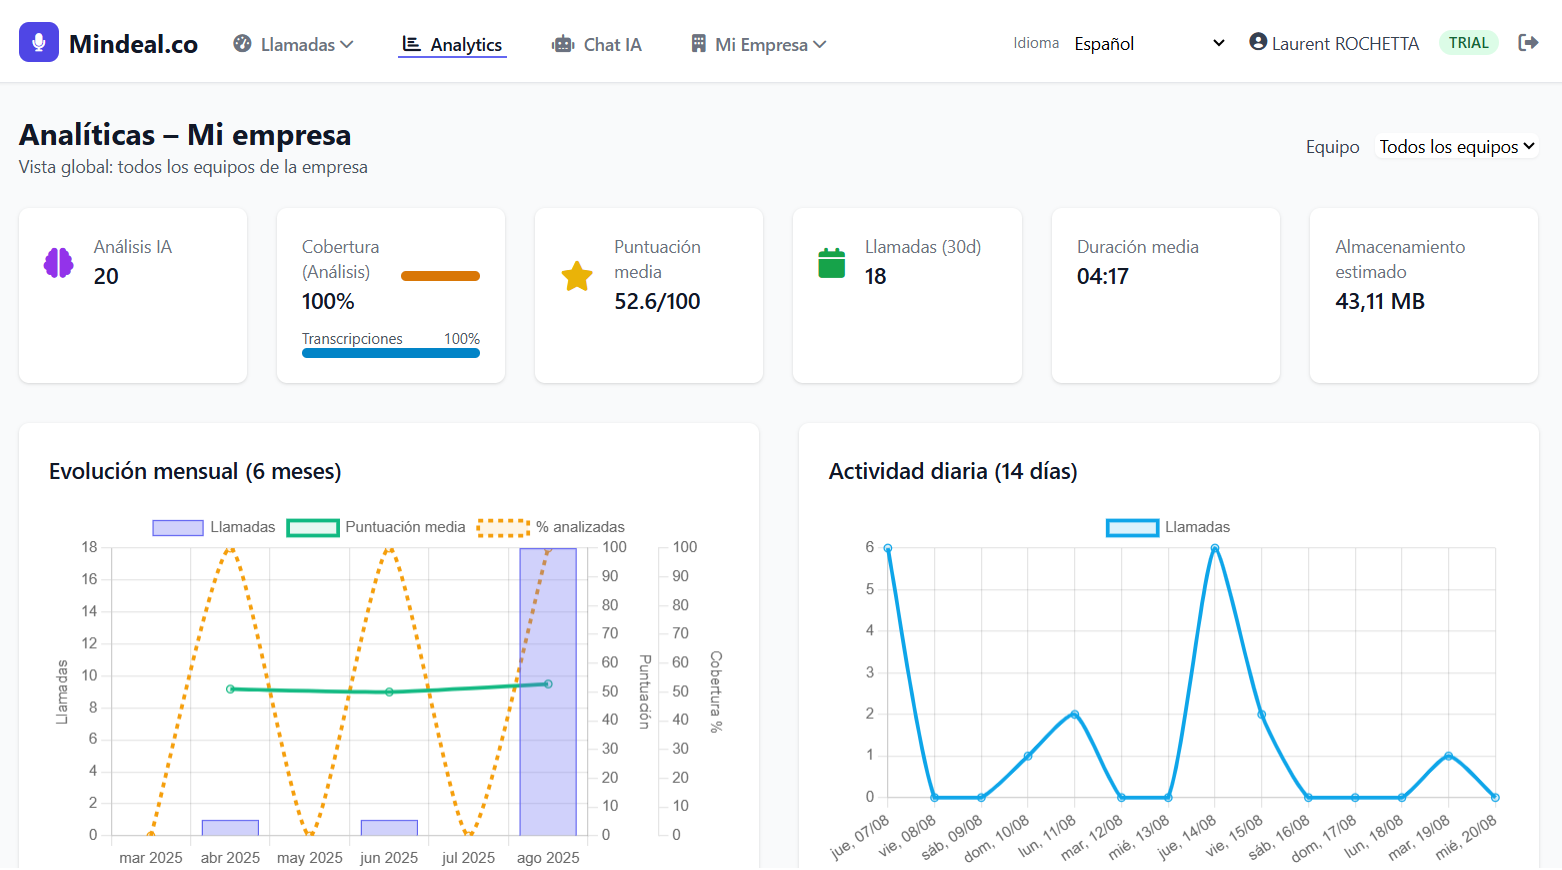1562x870 pixels.
Task: Open the Llamadas dropdown menu
Action: 294,43
